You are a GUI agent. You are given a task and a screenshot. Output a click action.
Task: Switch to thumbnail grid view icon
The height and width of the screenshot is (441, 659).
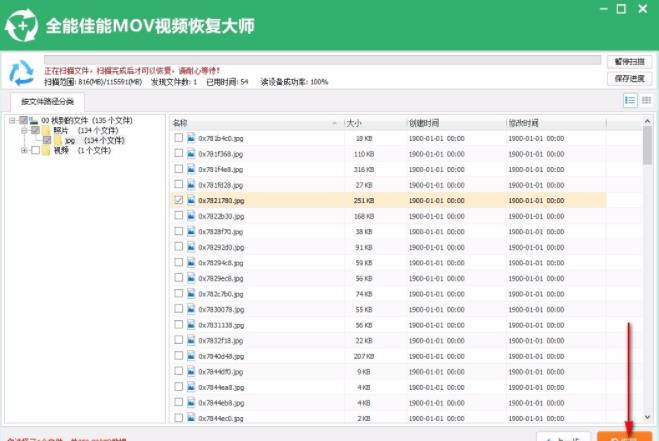pyautogui.click(x=646, y=101)
